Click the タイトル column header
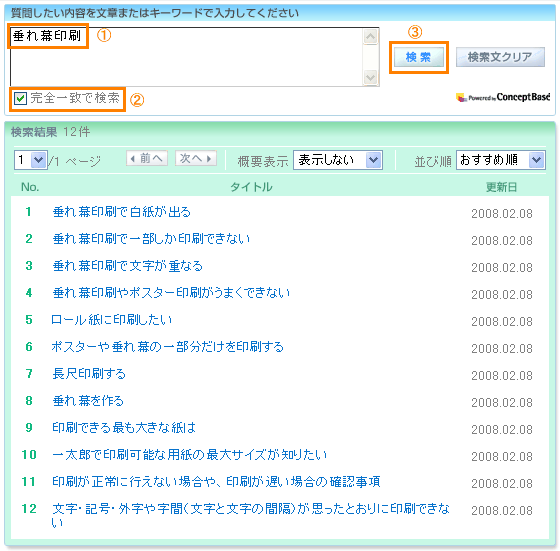 click(251, 187)
